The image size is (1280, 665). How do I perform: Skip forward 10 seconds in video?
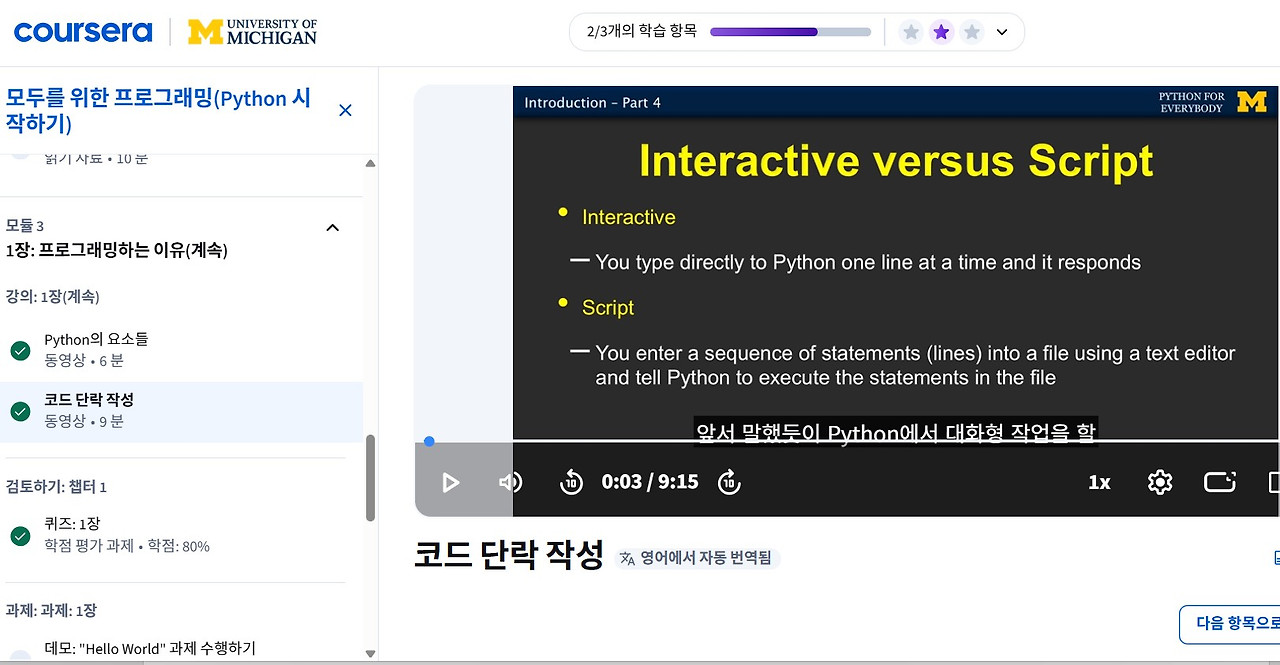tap(729, 483)
